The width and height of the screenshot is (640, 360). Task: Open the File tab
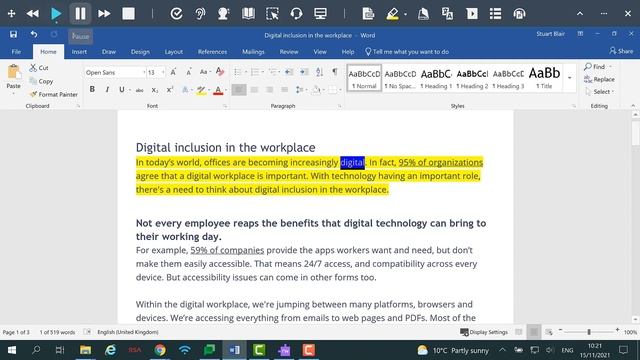point(16,52)
